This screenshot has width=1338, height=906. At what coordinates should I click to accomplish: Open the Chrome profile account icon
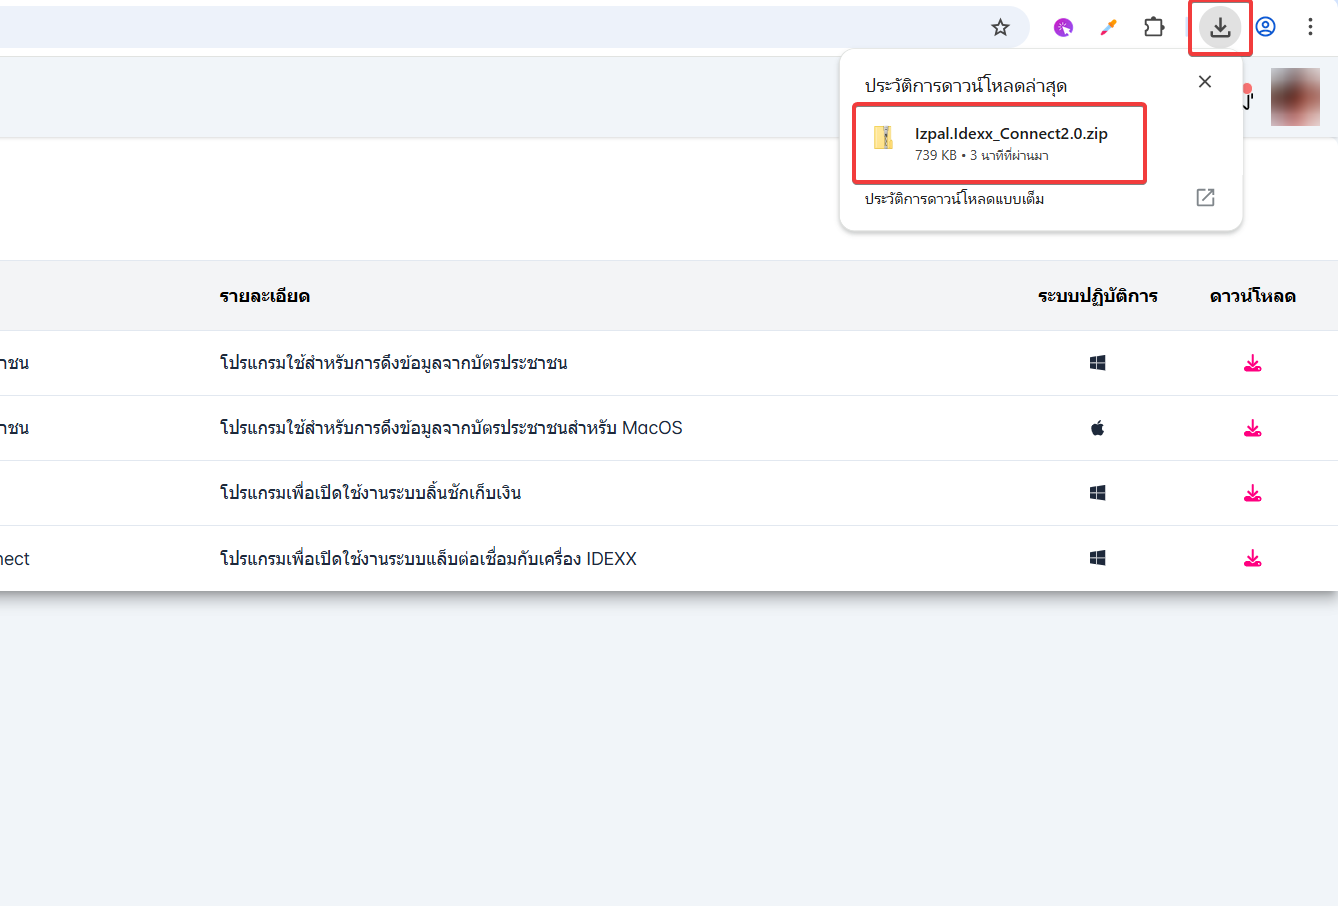tap(1266, 27)
